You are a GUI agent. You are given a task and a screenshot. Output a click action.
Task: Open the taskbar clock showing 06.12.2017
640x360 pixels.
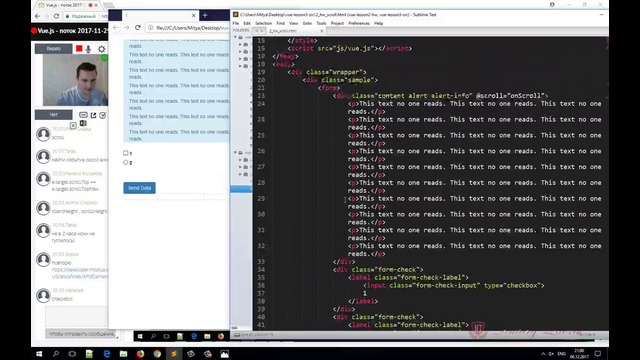coord(580,354)
